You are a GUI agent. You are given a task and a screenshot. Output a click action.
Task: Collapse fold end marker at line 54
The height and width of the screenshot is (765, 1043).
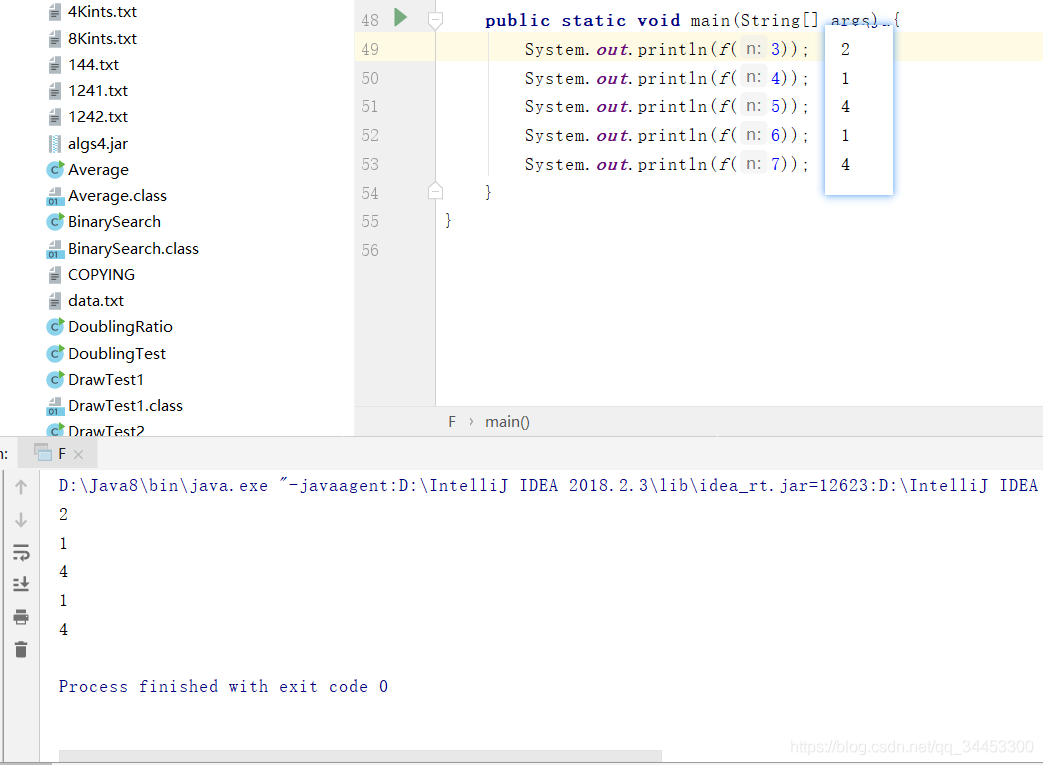[435, 192]
